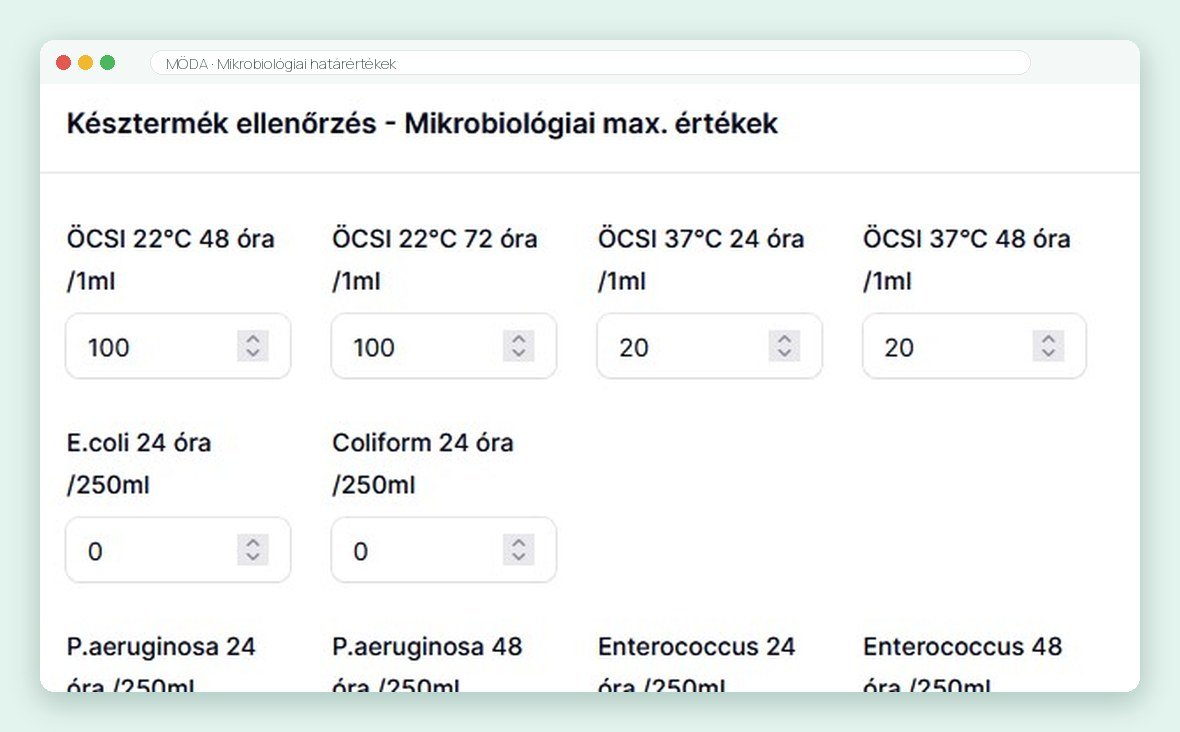1180x732 pixels.
Task: Click the P.aeruginosa 24 óra label
Action: [161, 664]
